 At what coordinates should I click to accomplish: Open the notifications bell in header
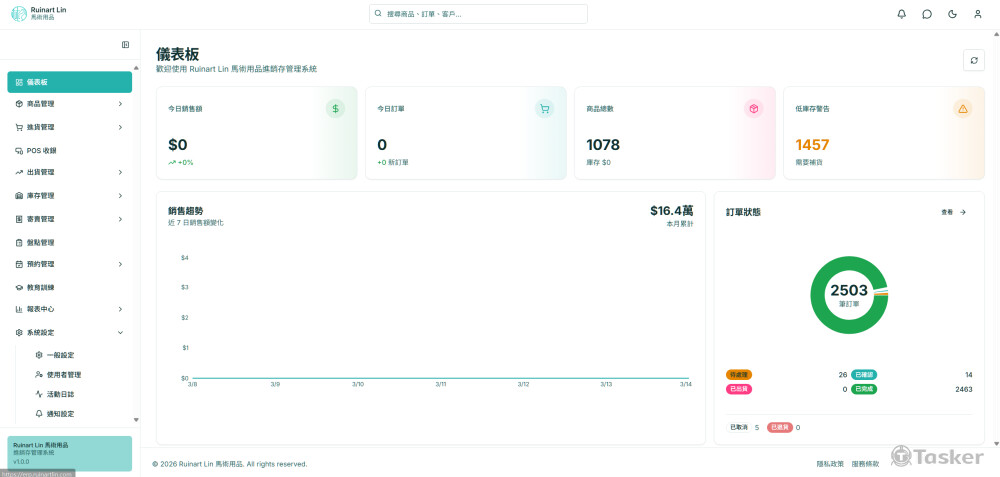tap(901, 14)
